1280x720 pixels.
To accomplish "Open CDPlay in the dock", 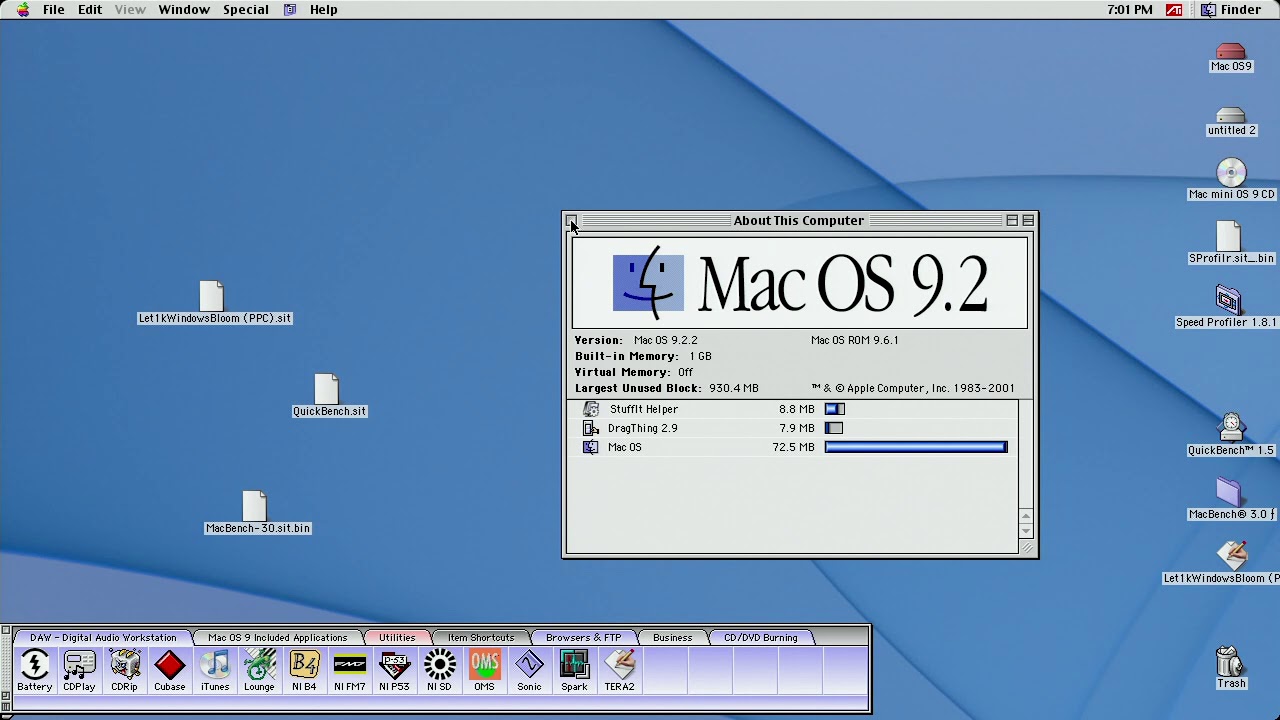I will [x=79, y=670].
